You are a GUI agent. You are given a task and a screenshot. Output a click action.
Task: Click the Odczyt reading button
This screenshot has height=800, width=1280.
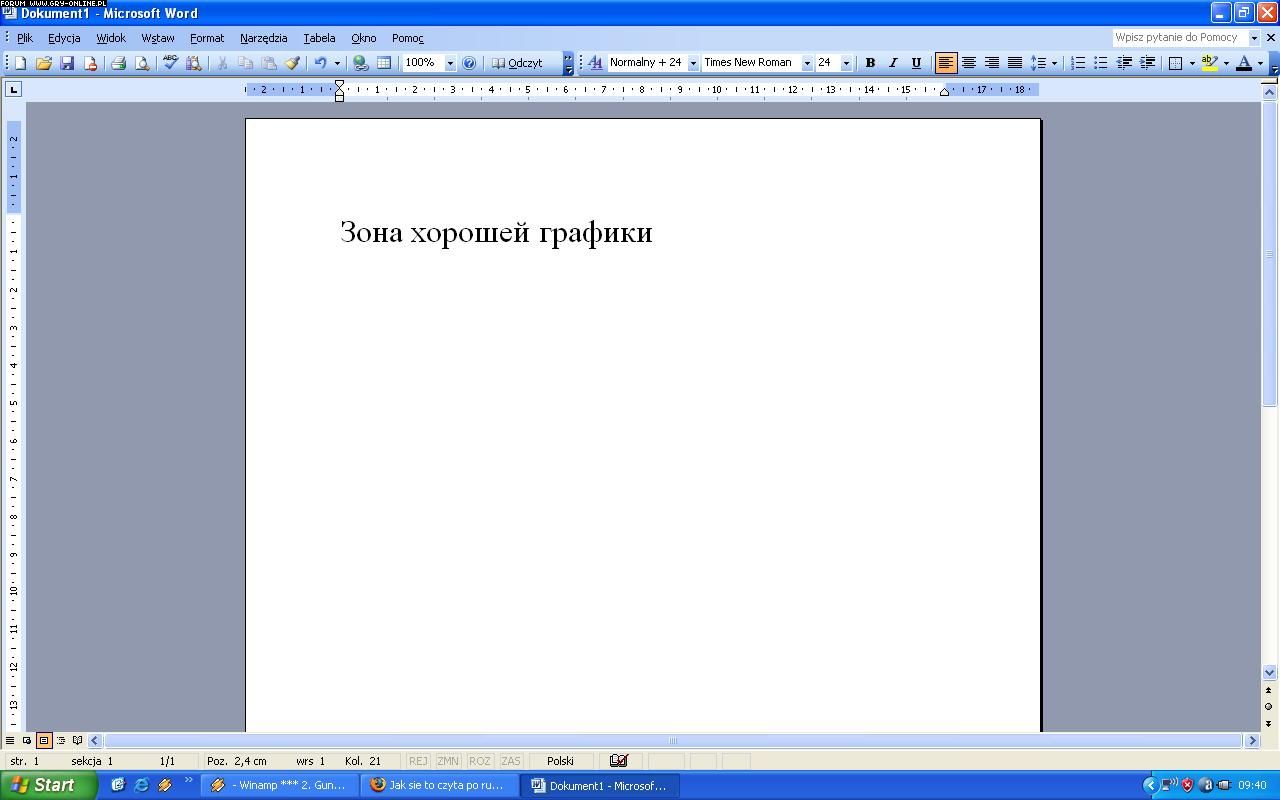[517, 63]
